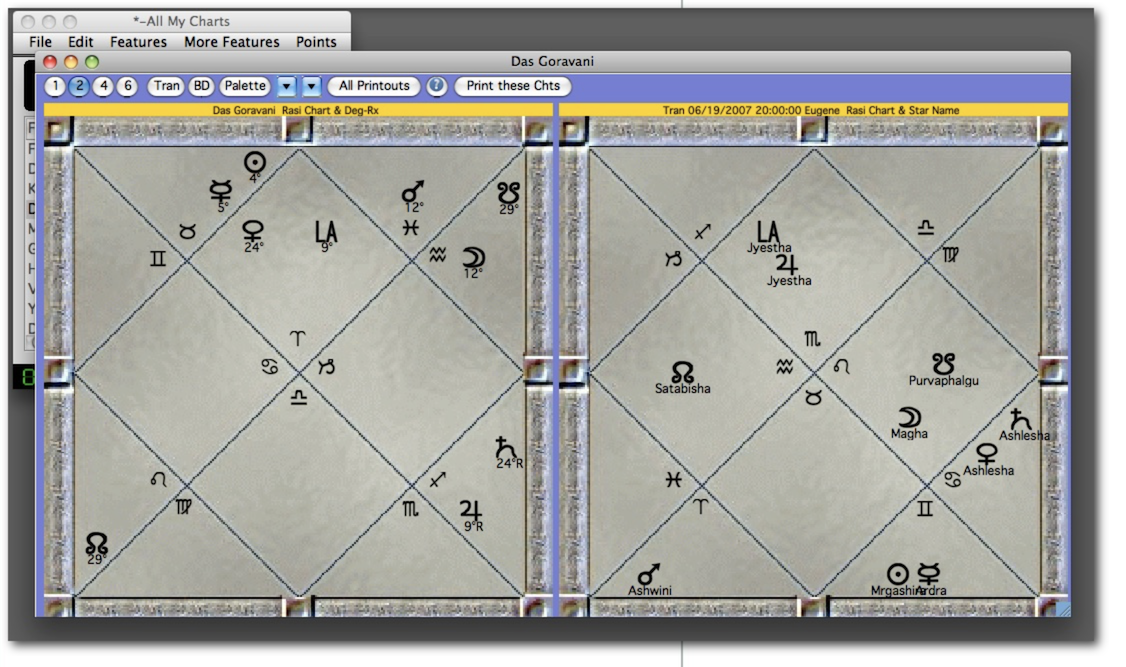Select Saturn symbol at 24°R in left chart

pyautogui.click(x=506, y=448)
